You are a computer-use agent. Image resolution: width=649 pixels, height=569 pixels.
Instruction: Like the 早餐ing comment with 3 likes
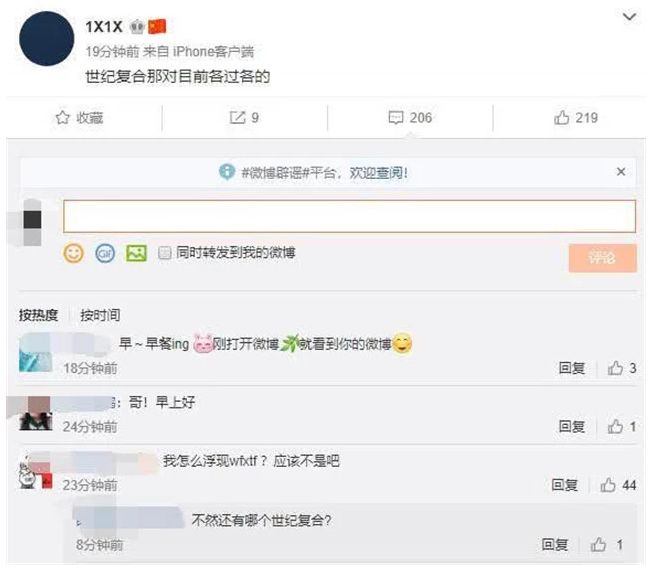[x=622, y=368]
